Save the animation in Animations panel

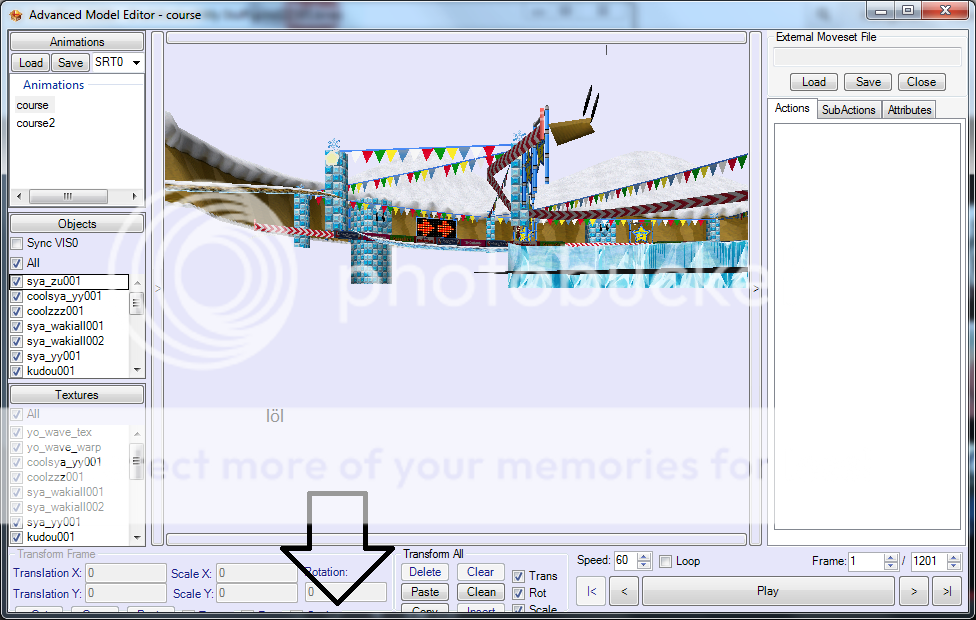point(70,63)
